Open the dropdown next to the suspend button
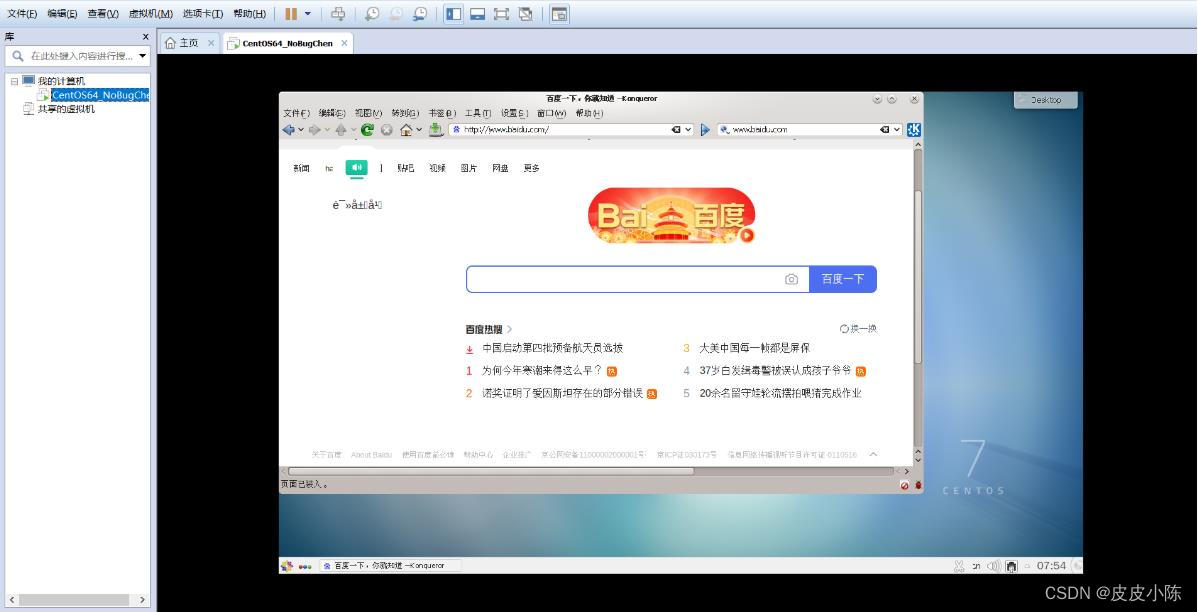This screenshot has width=1198, height=612. pyautogui.click(x=308, y=13)
